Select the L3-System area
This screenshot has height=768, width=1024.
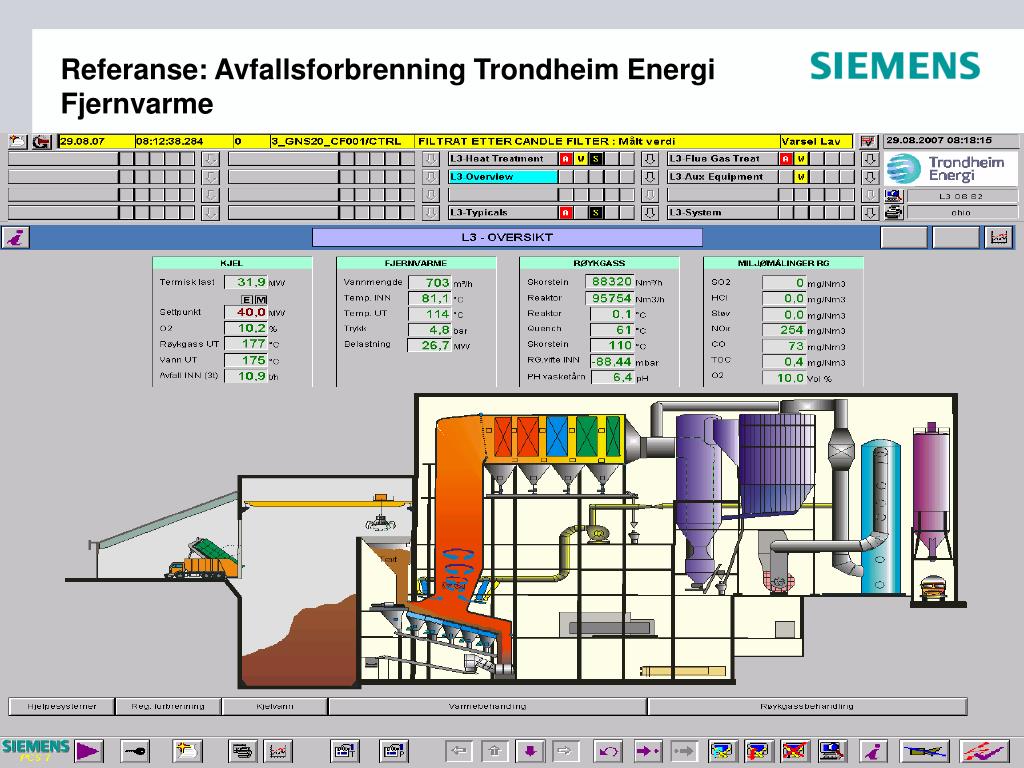coord(722,212)
